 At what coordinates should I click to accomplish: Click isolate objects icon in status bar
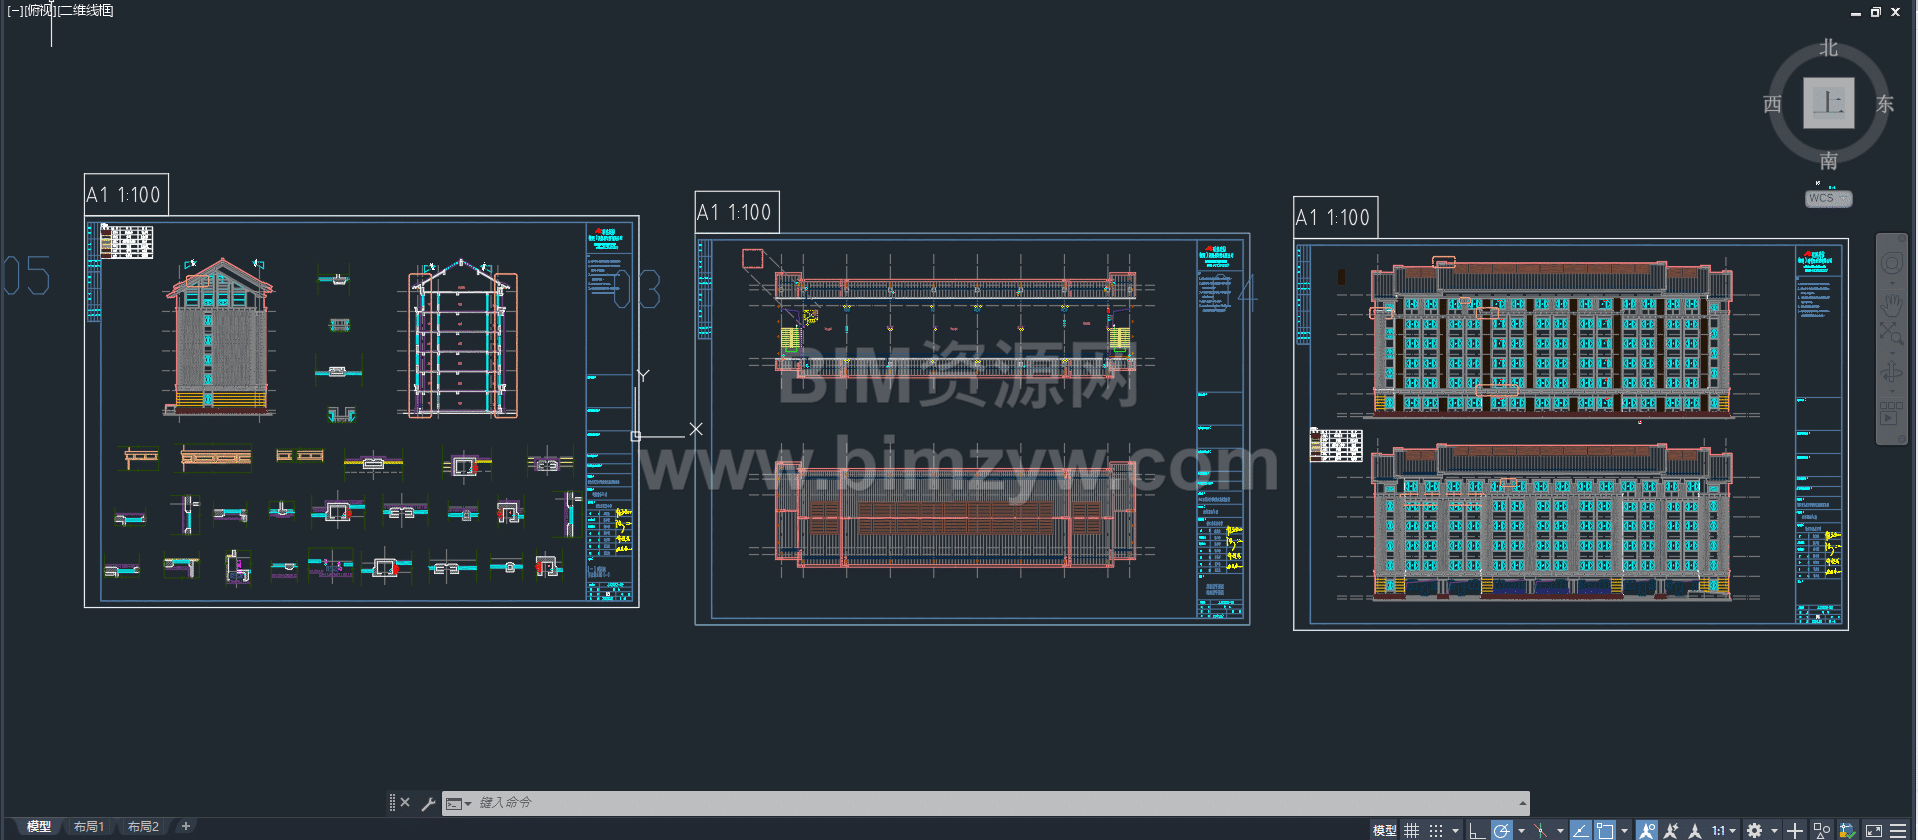click(1822, 831)
